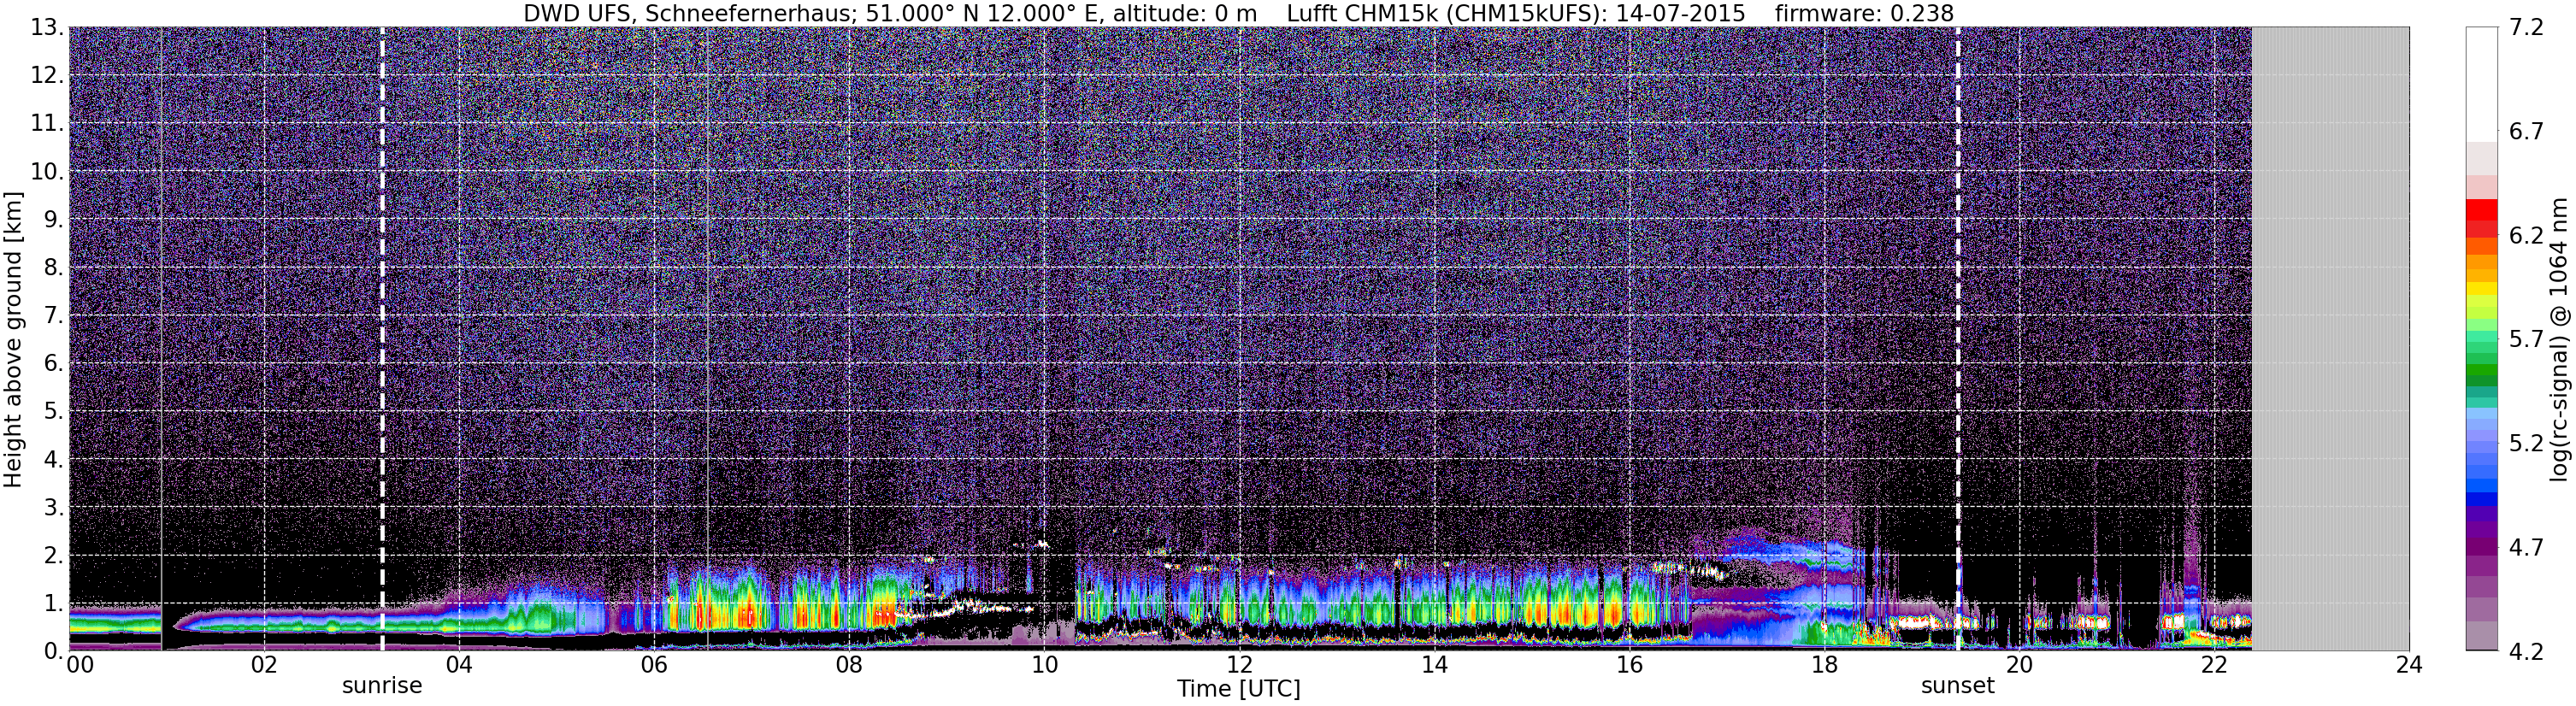This screenshot has width=2576, height=706.
Task: Click the white dashed sunset marker line
Action: tap(1957, 338)
